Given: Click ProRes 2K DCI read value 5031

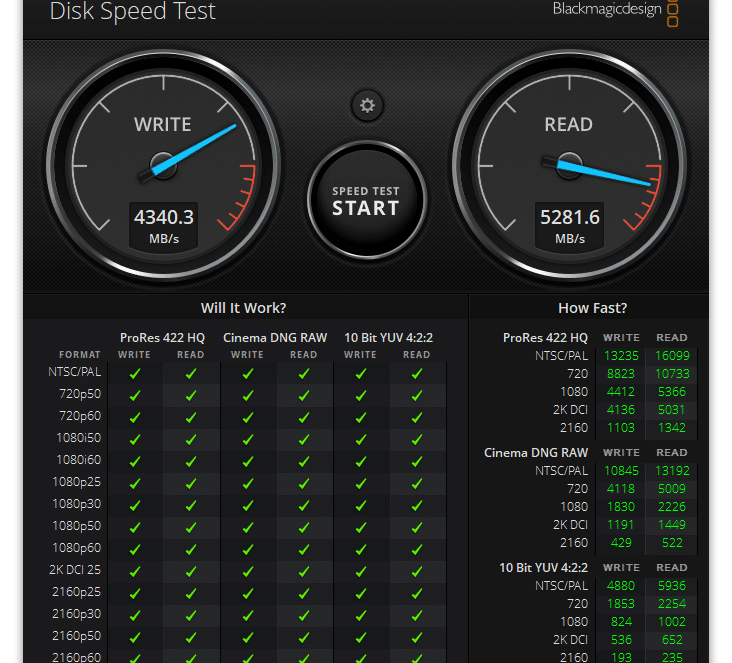Looking at the screenshot, I should [672, 410].
